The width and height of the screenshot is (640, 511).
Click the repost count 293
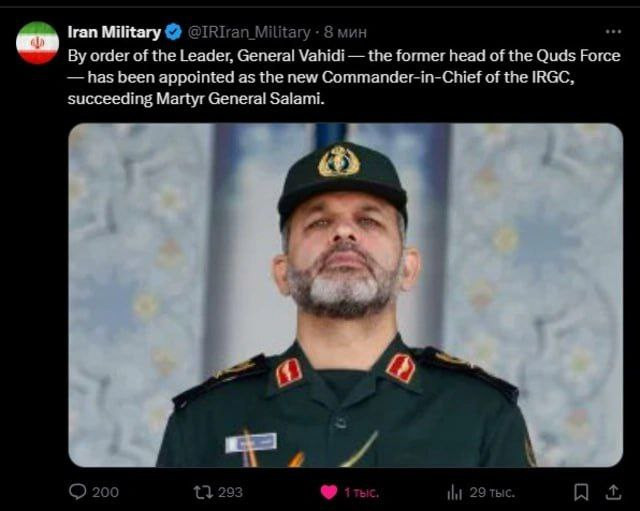(230, 492)
